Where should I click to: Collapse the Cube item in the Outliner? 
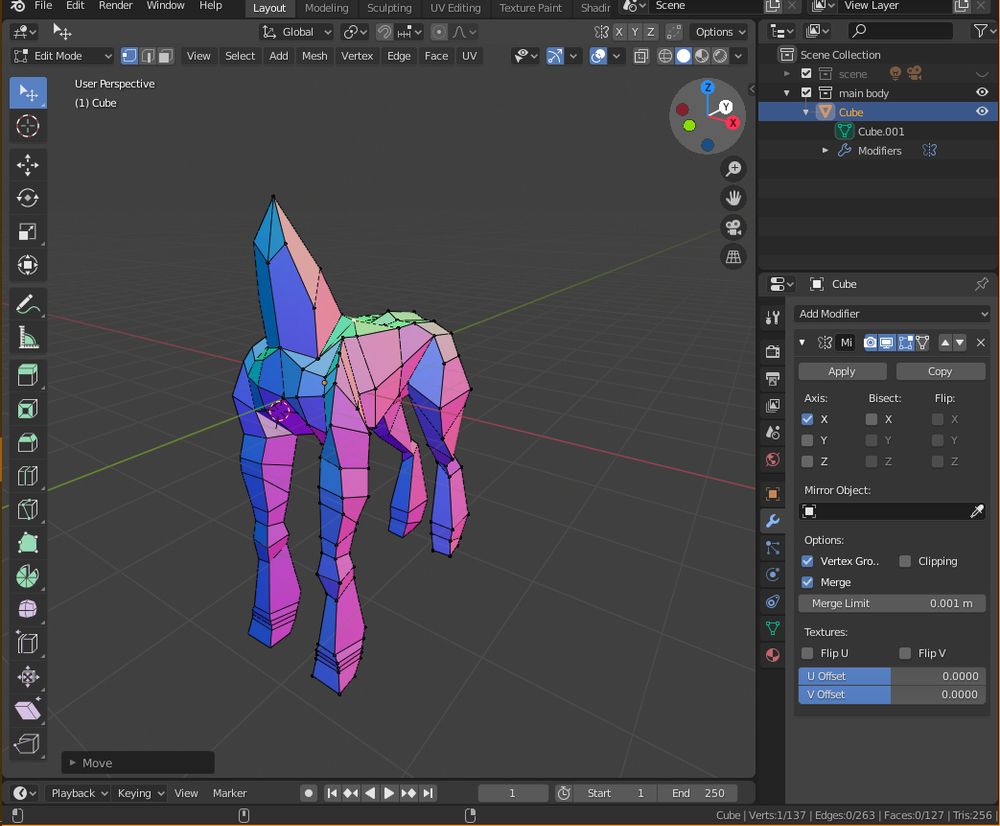pos(806,112)
